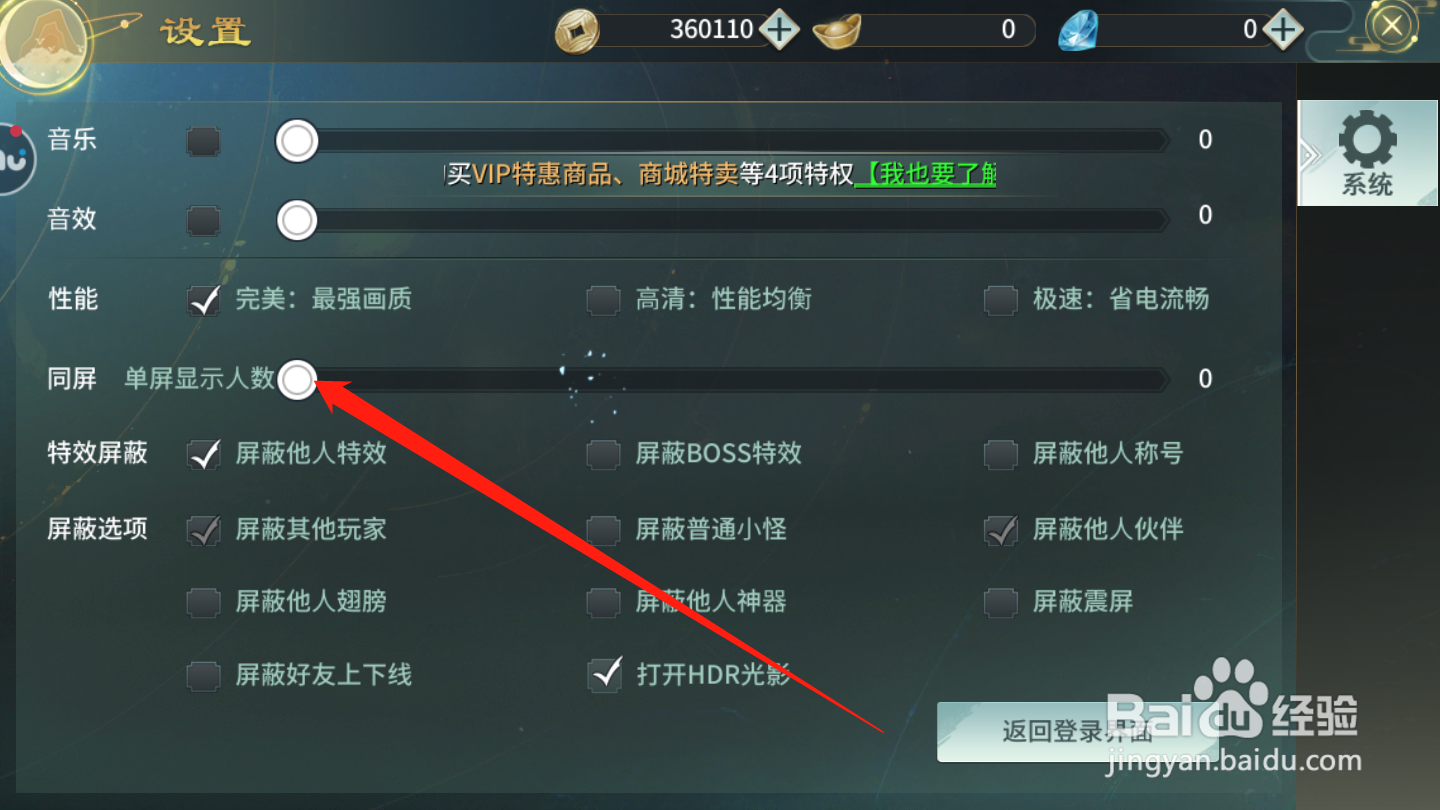Image resolution: width=1440 pixels, height=810 pixels.
Task: Click 返回登录界面 button
Action: (x=1078, y=732)
